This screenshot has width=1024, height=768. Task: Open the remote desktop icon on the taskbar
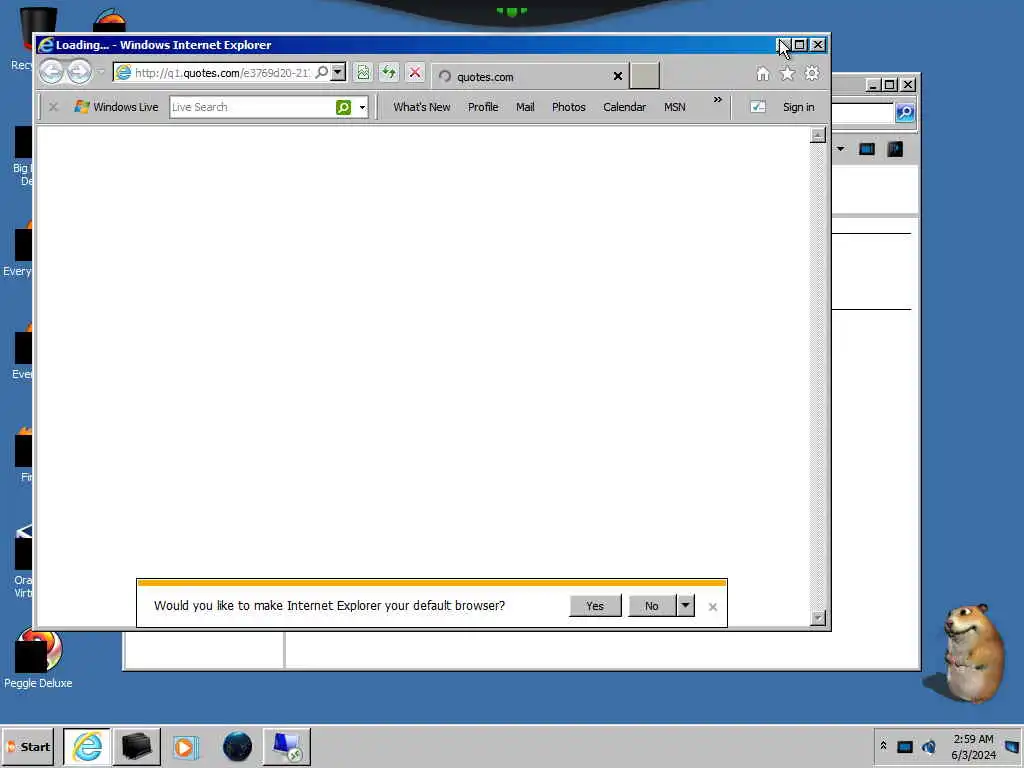pyautogui.click(x=287, y=746)
